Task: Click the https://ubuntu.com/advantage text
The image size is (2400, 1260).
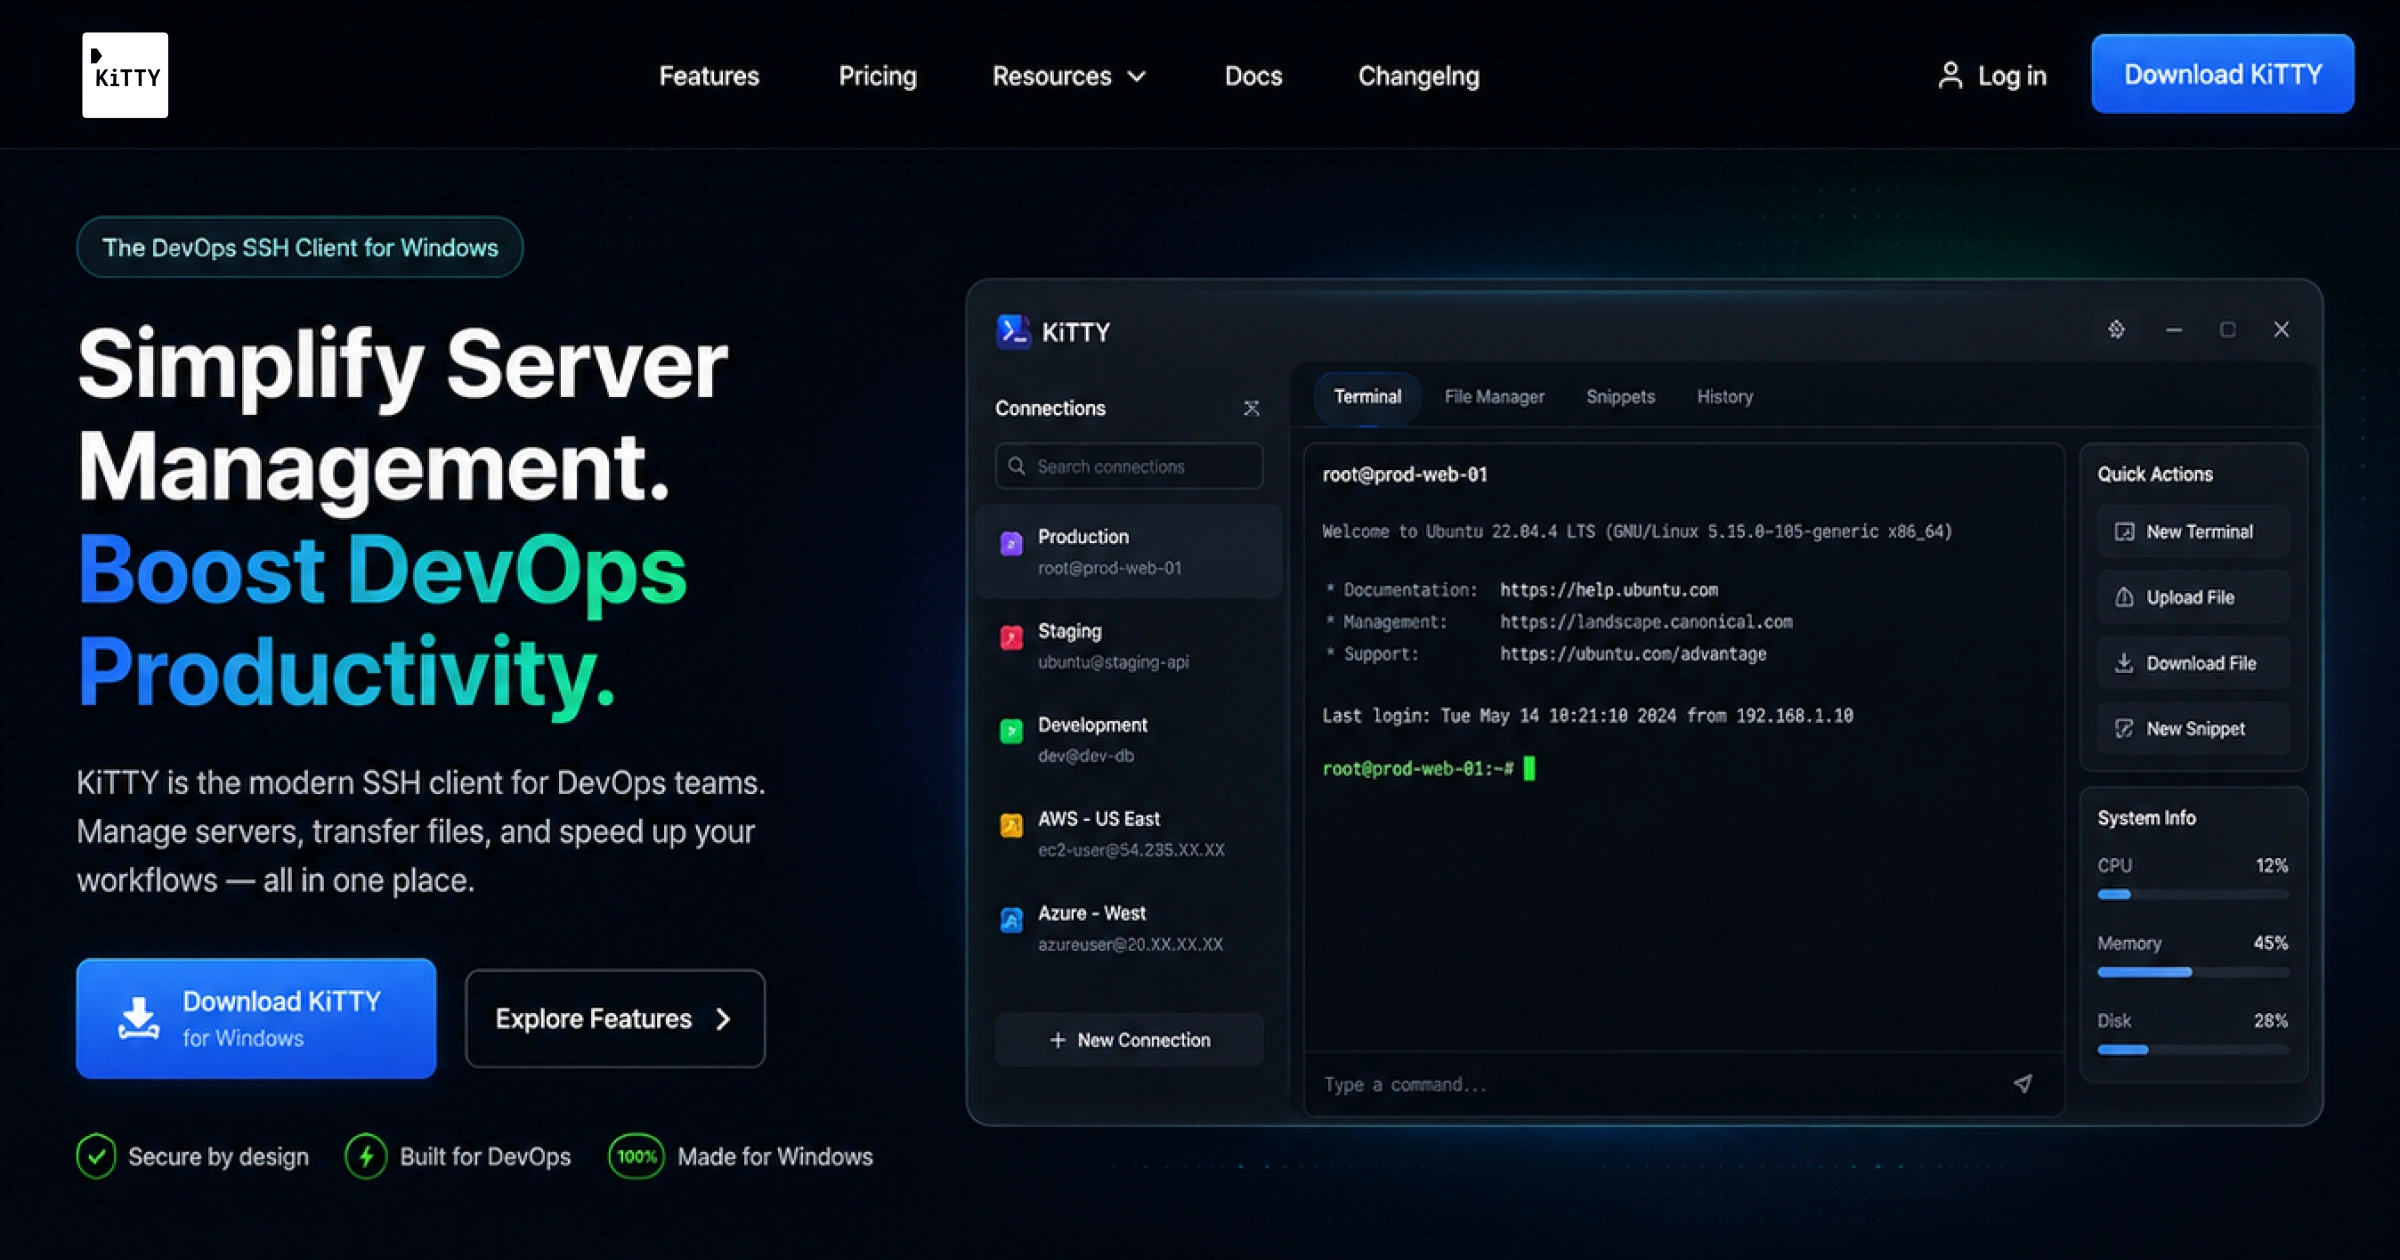Action: pos(1633,654)
